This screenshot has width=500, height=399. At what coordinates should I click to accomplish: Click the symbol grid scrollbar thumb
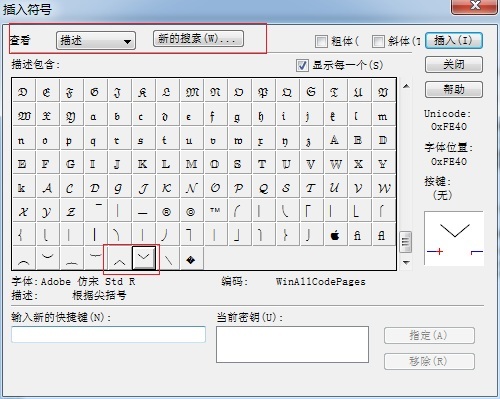tap(406, 242)
